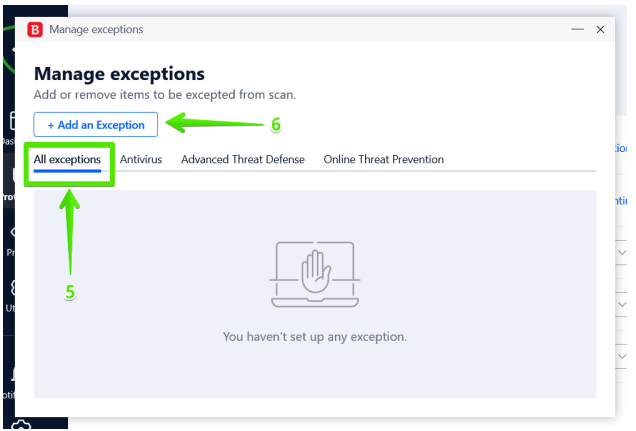Open the Online Threat Prevention tab
Screen dimensions: 636x431
pos(383,160)
